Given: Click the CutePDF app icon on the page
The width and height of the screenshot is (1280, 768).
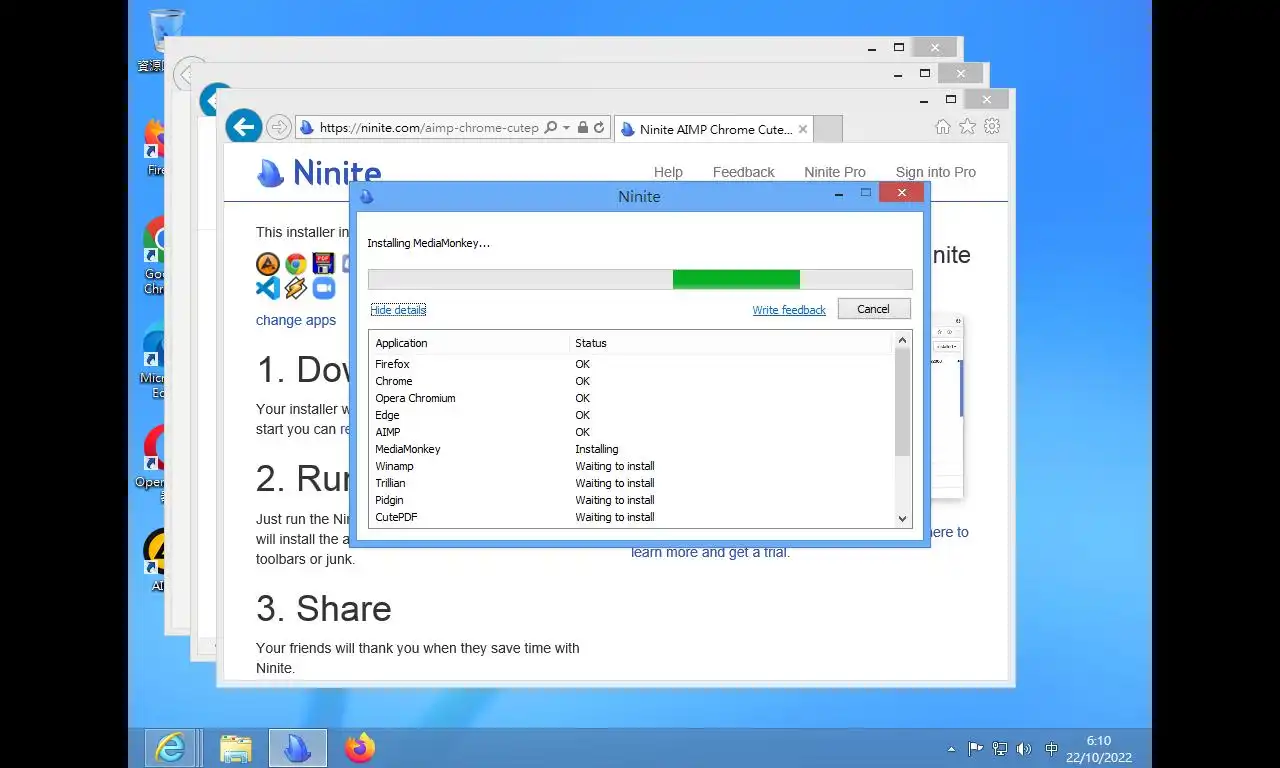Looking at the screenshot, I should (323, 264).
